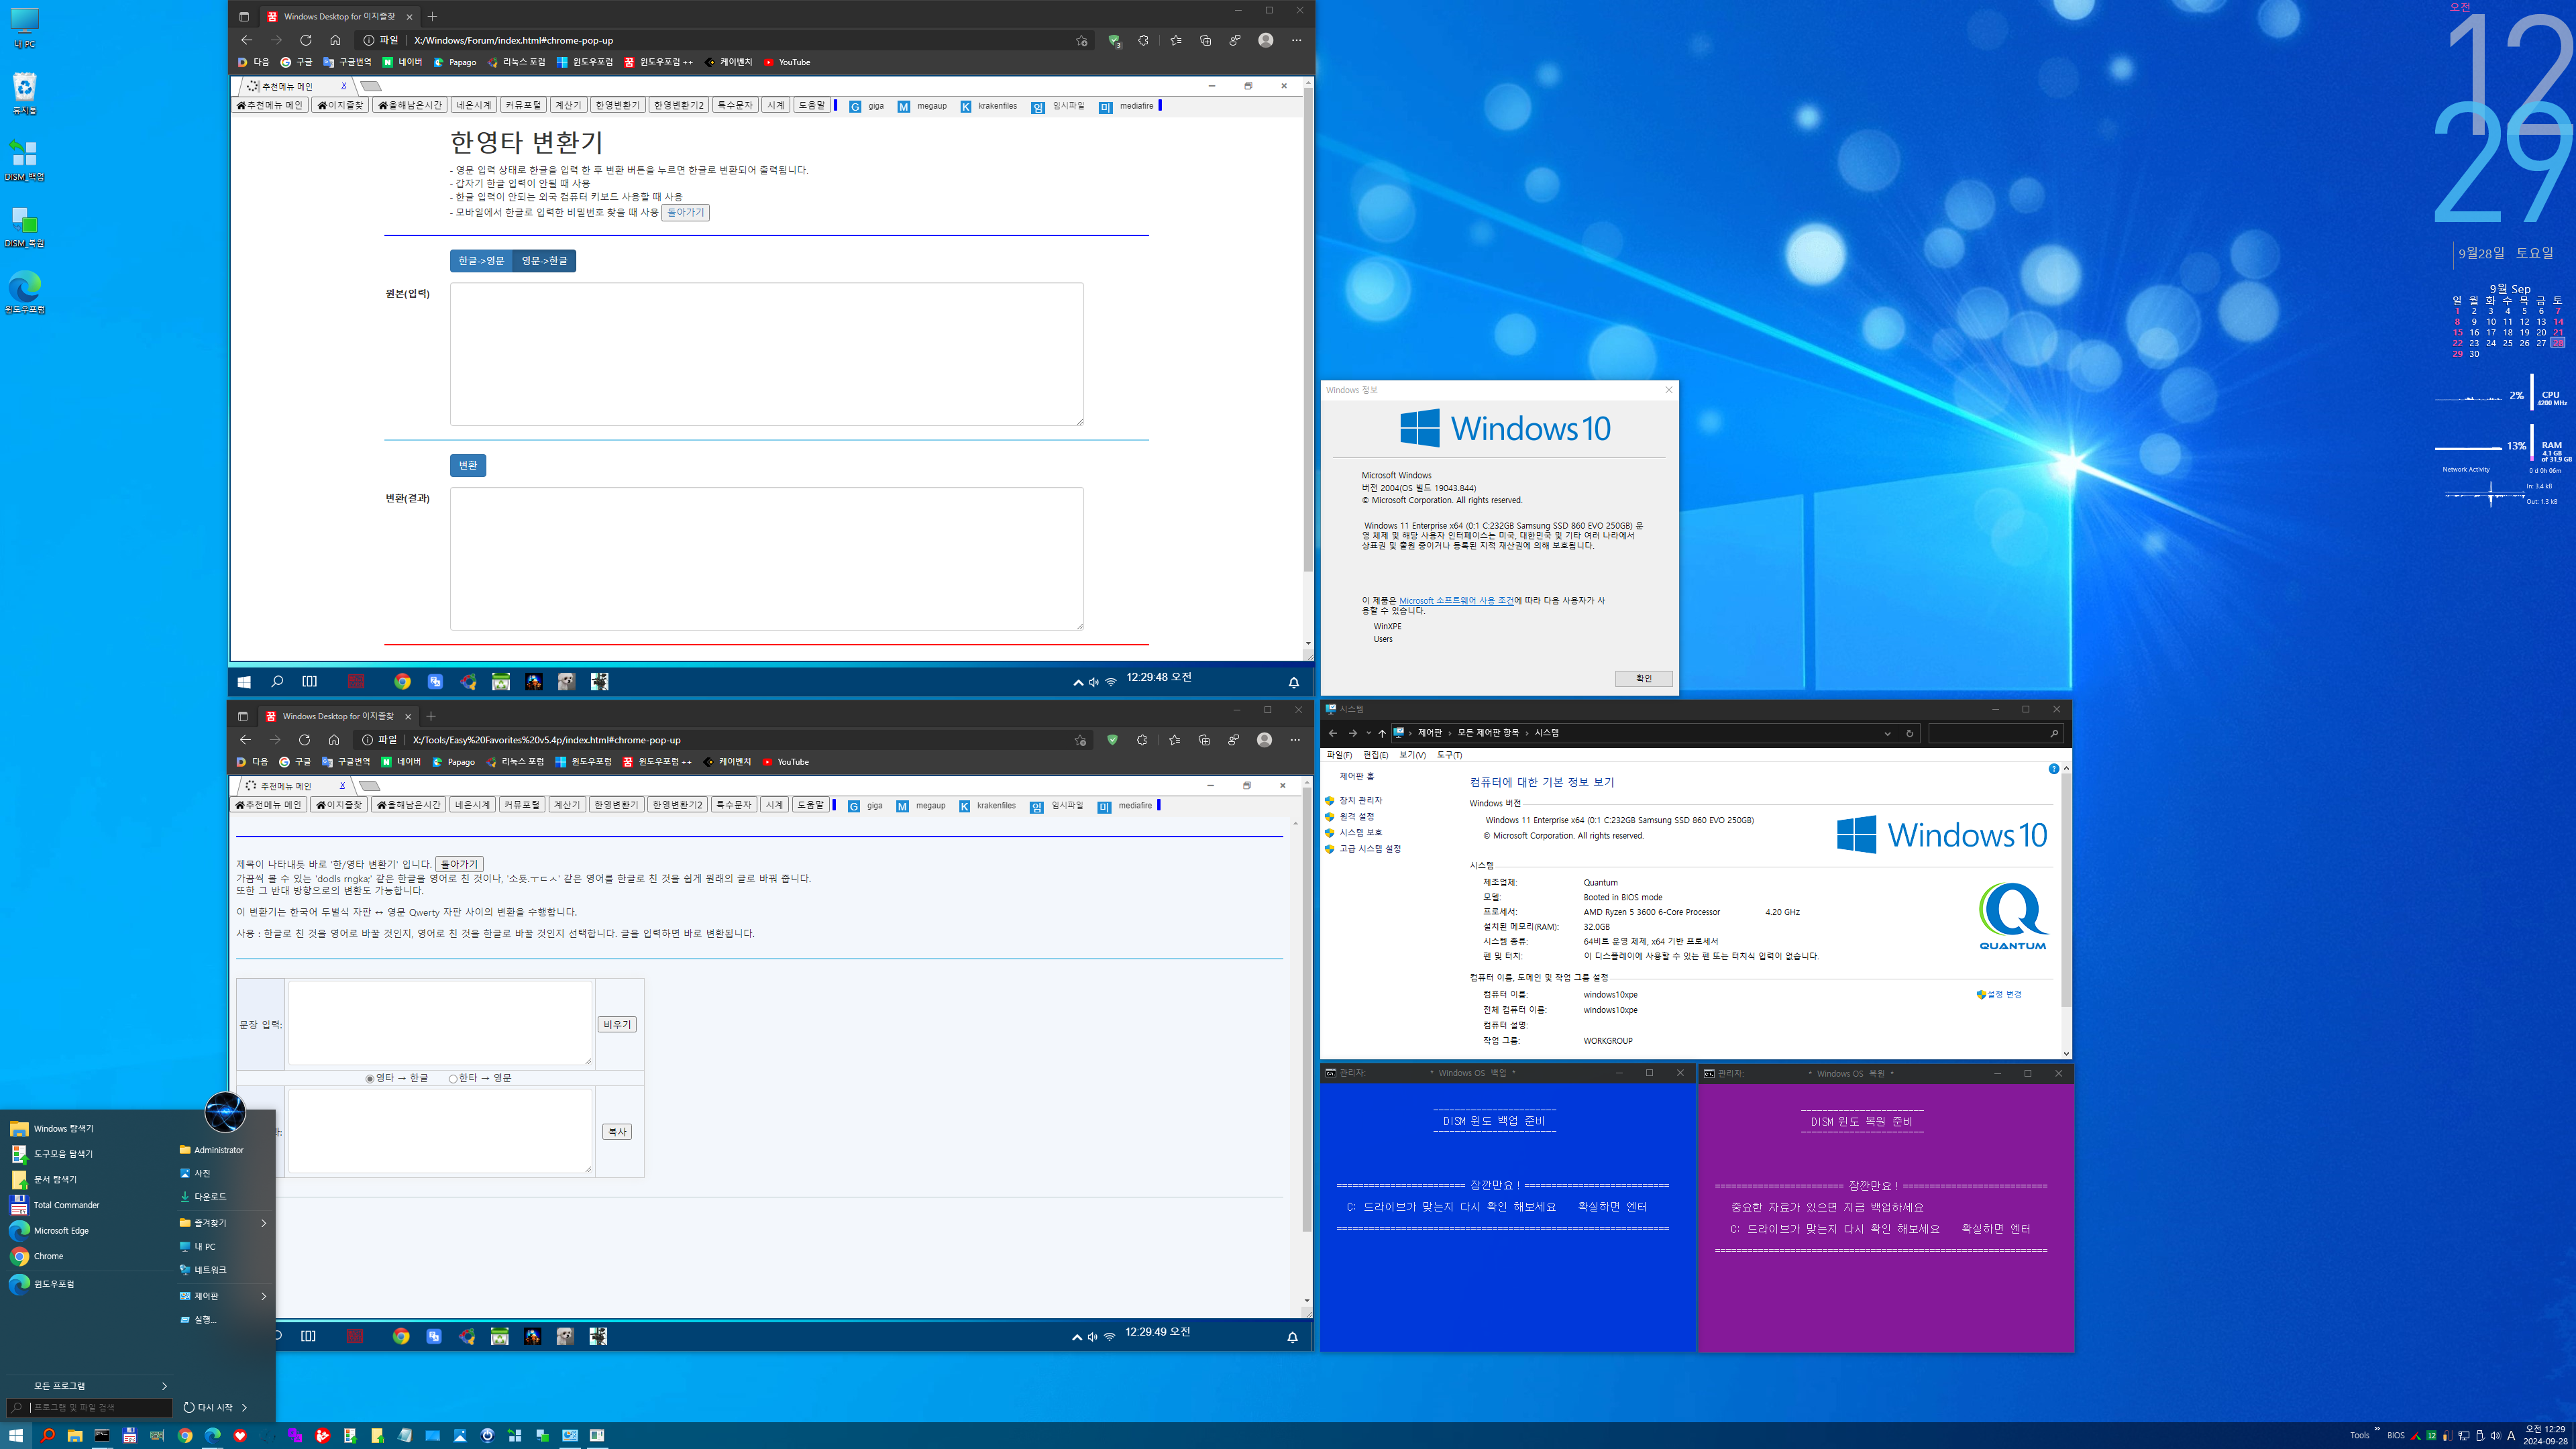Open the DISM_복원 desktop icon
Screen dimensions: 2576x1449
coord(24,226)
